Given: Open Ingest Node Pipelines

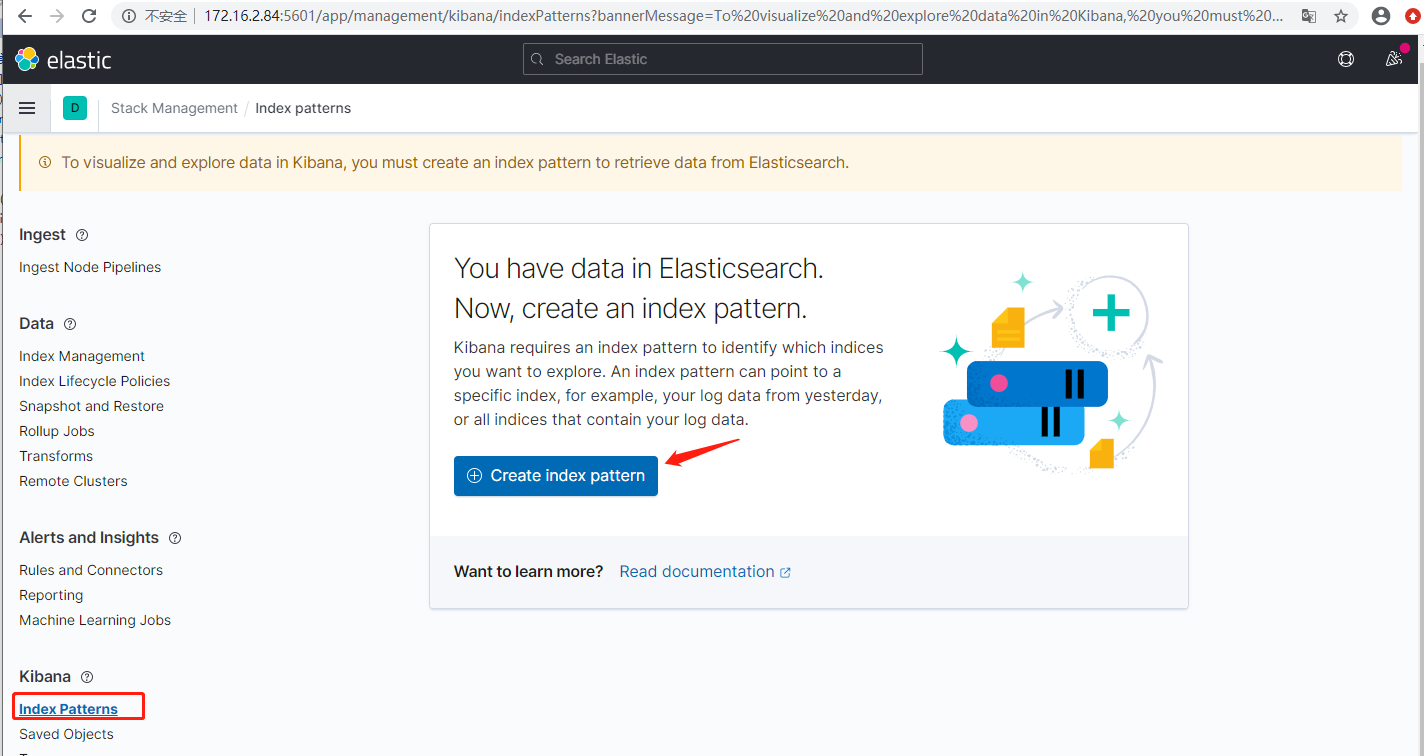Looking at the screenshot, I should 90,267.
